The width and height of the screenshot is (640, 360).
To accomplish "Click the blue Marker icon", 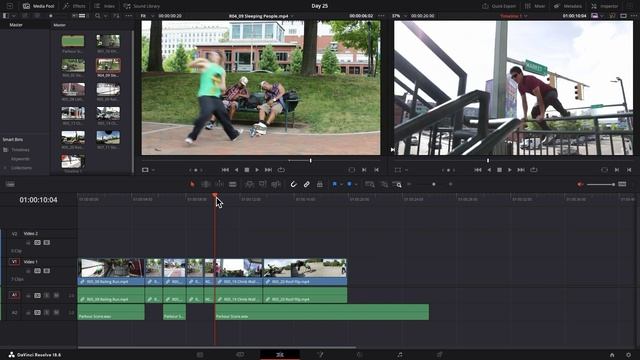I will (x=349, y=184).
